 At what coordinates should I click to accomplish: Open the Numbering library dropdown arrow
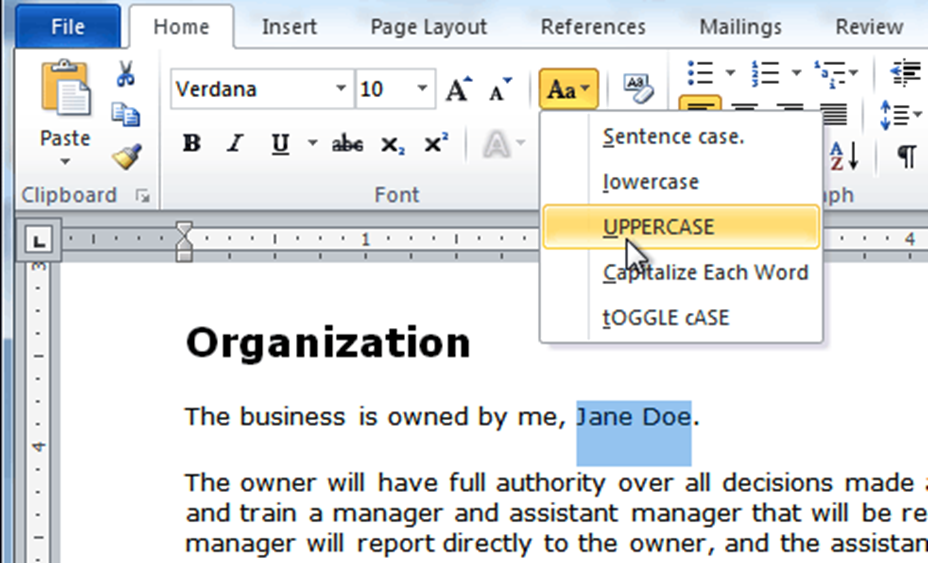796,73
